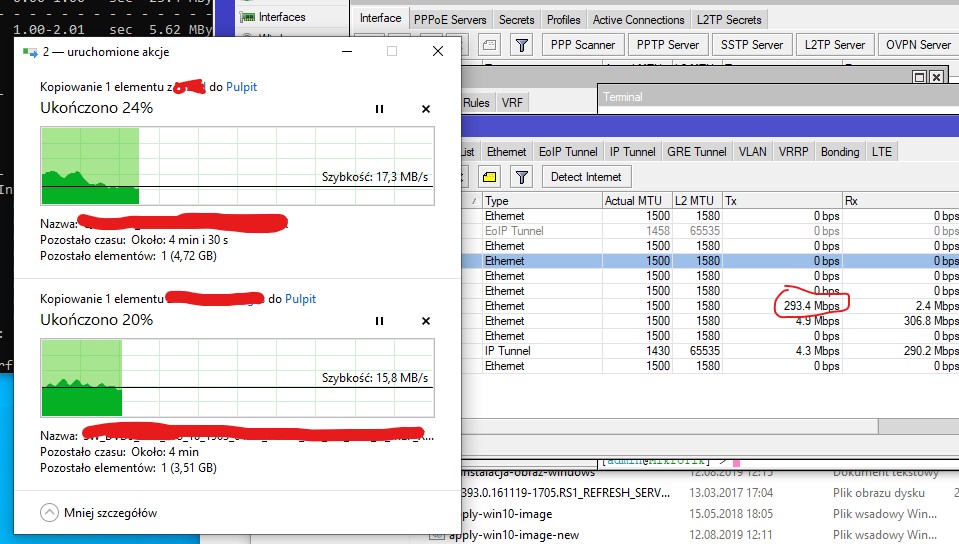Open the VRF tab
This screenshot has height=544, width=959.
point(512,103)
